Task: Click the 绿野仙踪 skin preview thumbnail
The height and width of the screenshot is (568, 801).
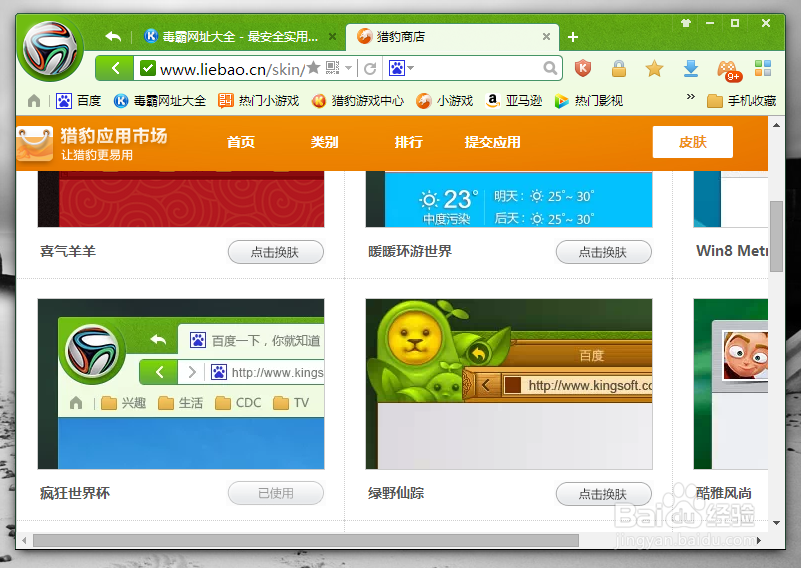Action: pyautogui.click(x=509, y=384)
